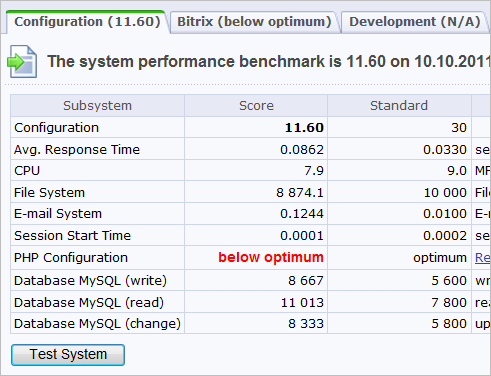
Task: Open the link beside PHP Configuration standard
Action: click(x=482, y=258)
